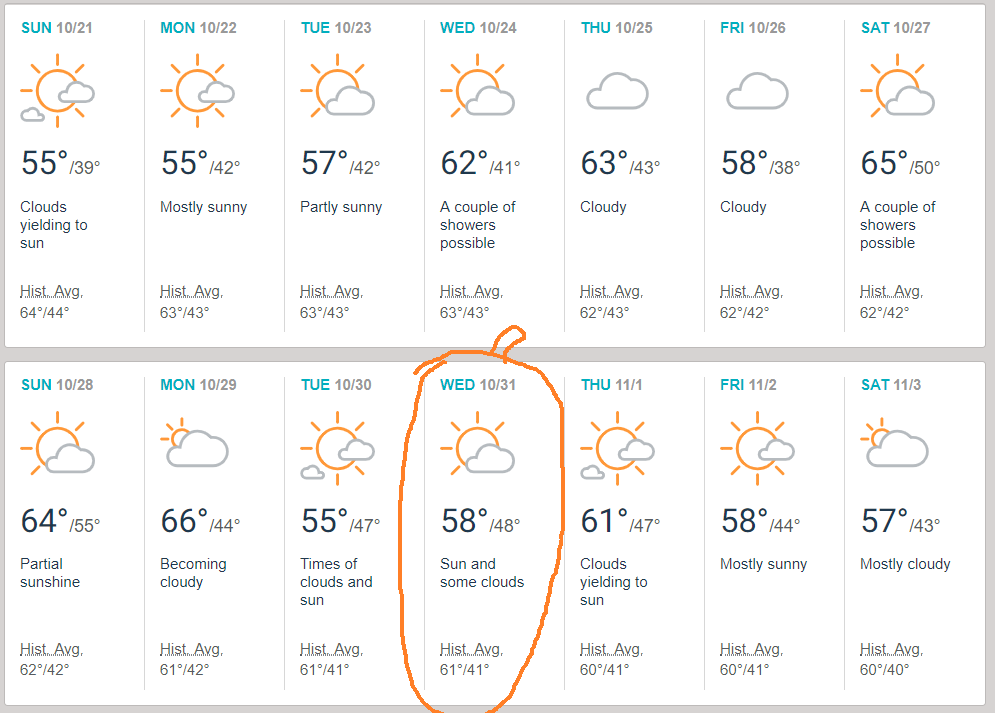
Task: Click the SAT 11/3 mostly cloudy icon
Action: pyautogui.click(x=897, y=447)
